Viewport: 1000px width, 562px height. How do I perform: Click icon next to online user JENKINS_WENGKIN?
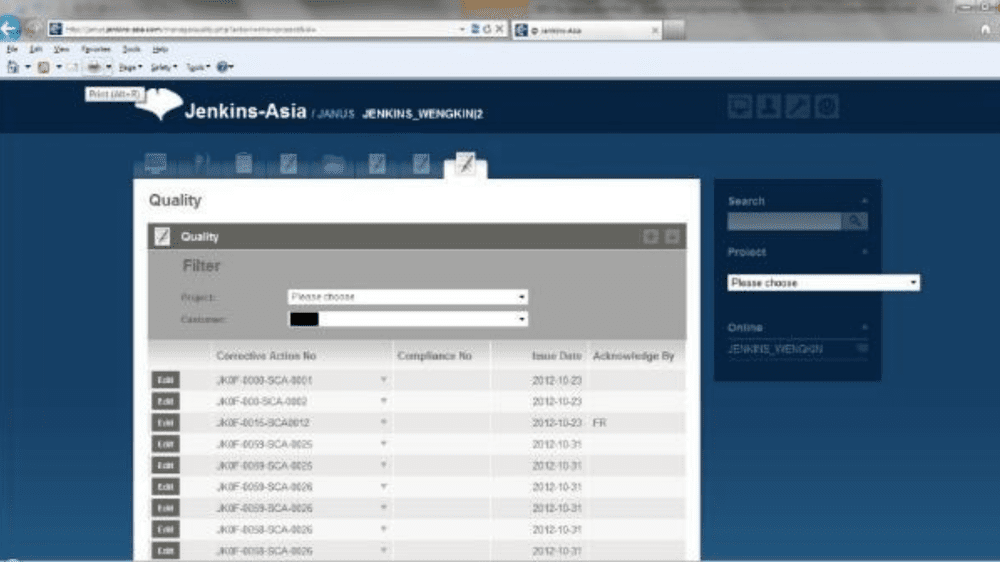pos(862,348)
